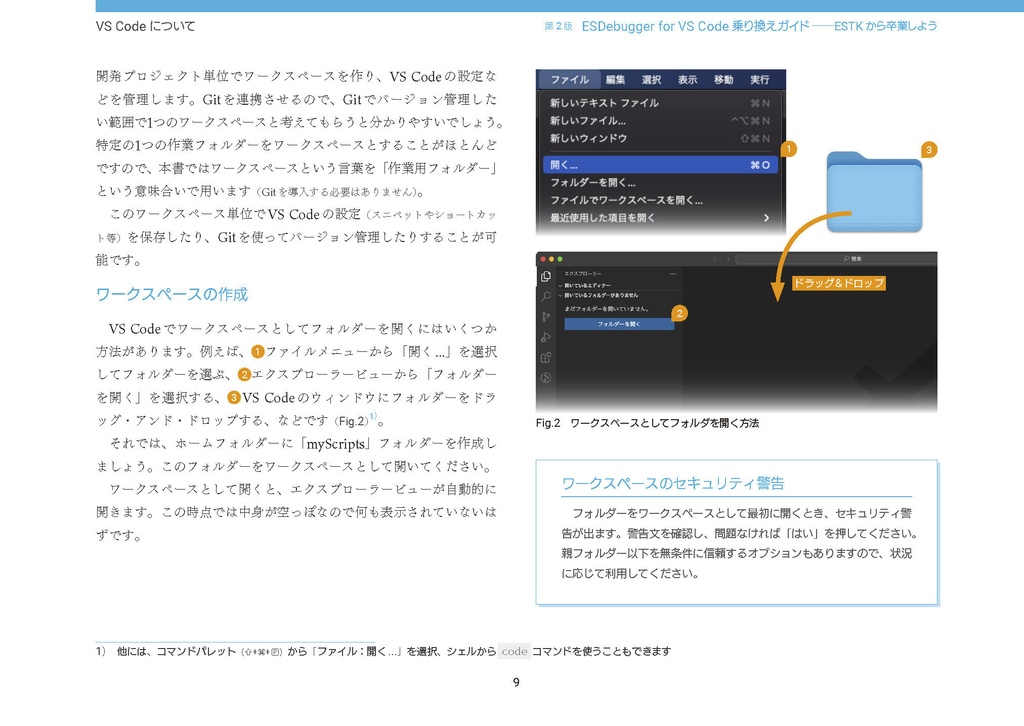Open the Extensions view icon
This screenshot has width=1024, height=726.
tap(545, 356)
